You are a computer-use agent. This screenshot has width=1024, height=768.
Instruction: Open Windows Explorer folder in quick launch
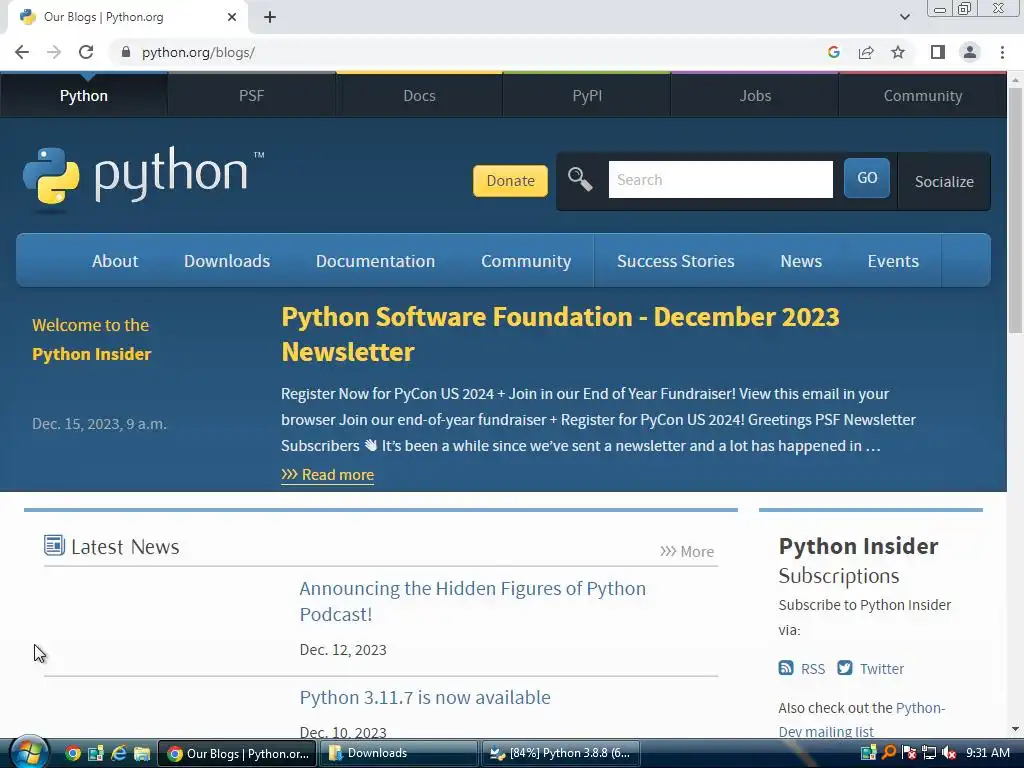point(142,754)
